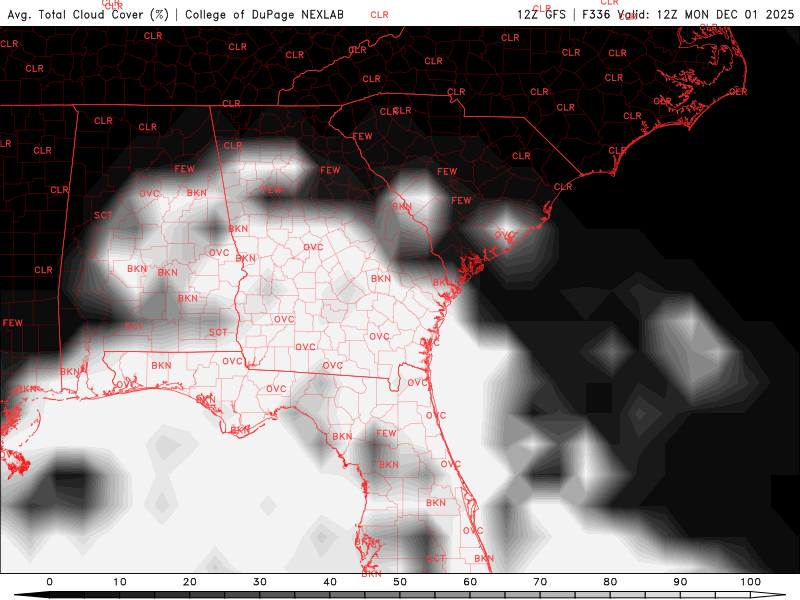Viewport: 800px width, 600px height.
Task: Click the 'Avg. Total Cloud Cover (%)' title text
Action: (x=88, y=14)
